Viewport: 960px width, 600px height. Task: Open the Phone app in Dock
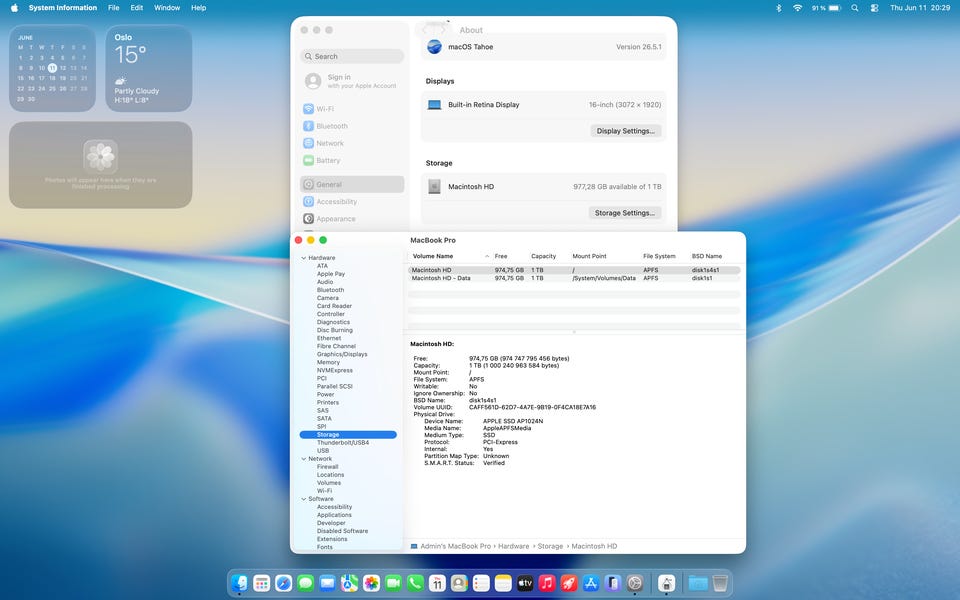[x=415, y=583]
